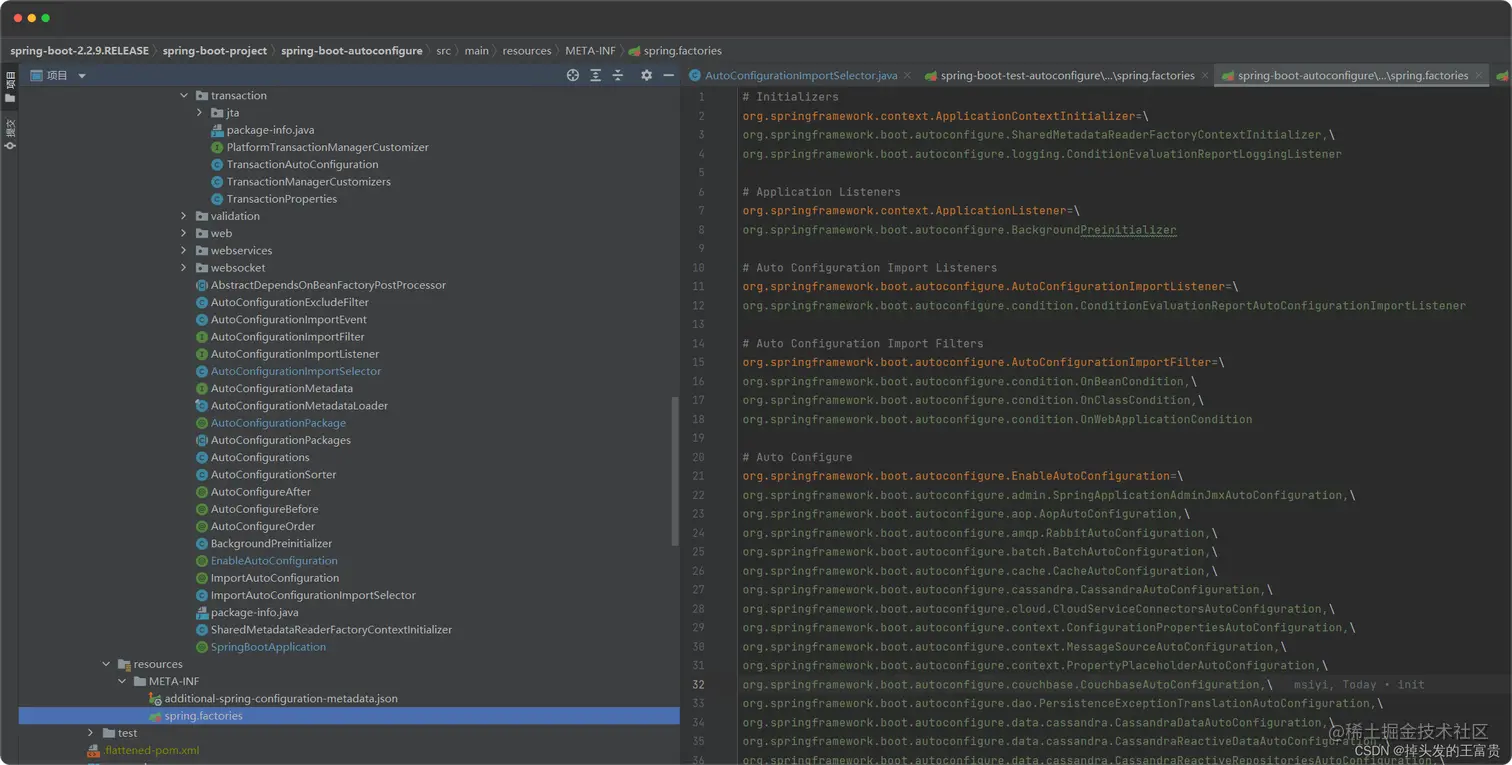Click spring-boot-2.2.9.RELEASE breadcrumb
Viewport: 1512px width, 765px height.
click(79, 51)
